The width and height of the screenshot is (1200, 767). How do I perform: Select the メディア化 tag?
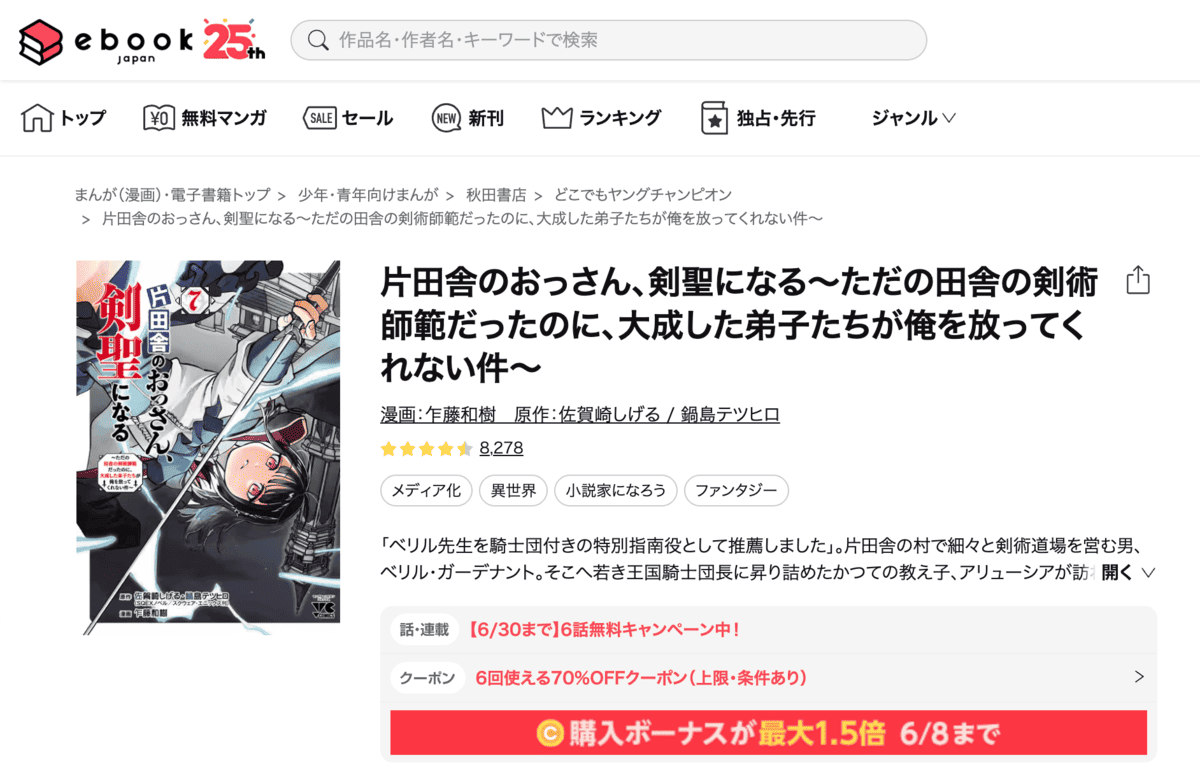tap(426, 491)
